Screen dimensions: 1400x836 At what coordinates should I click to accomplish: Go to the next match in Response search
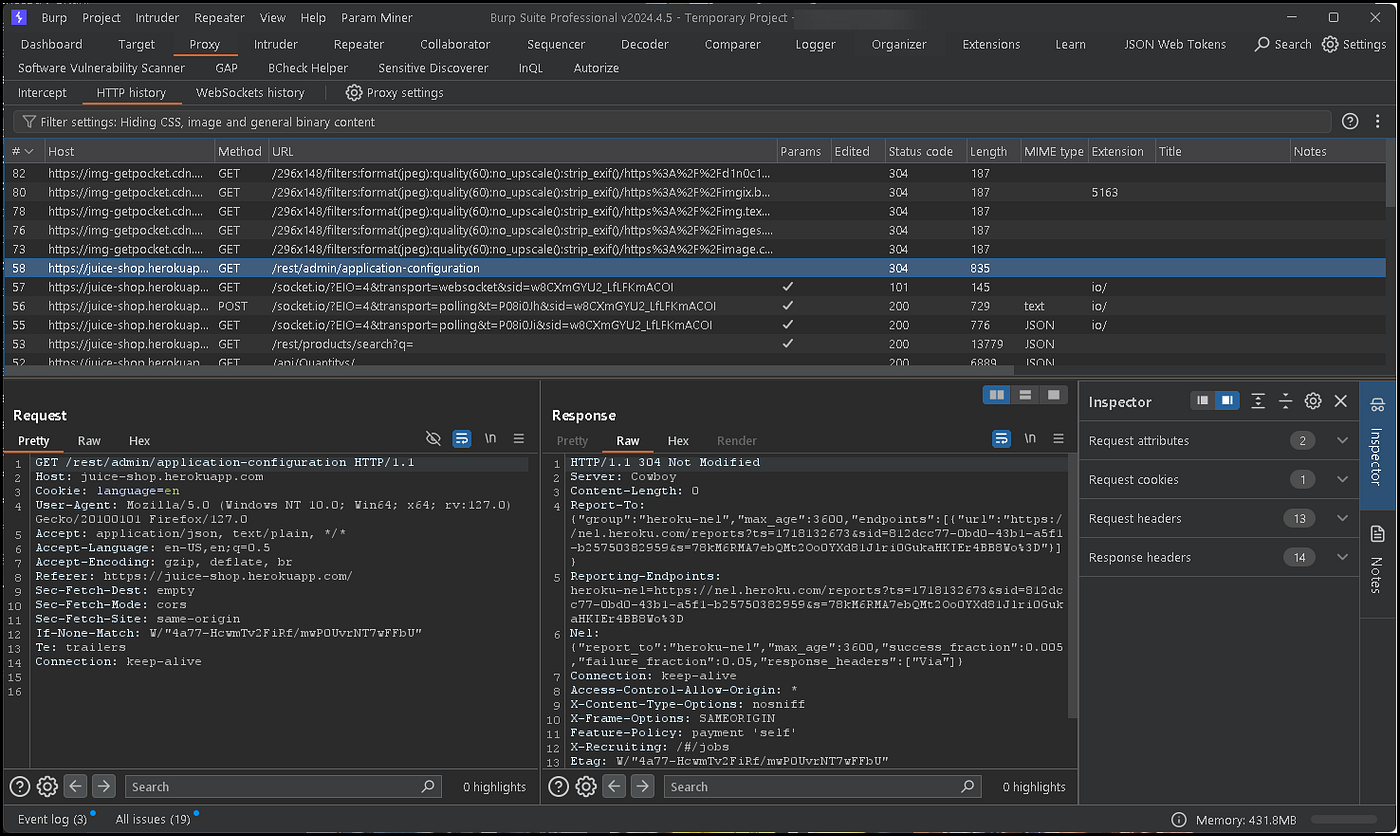[x=643, y=786]
